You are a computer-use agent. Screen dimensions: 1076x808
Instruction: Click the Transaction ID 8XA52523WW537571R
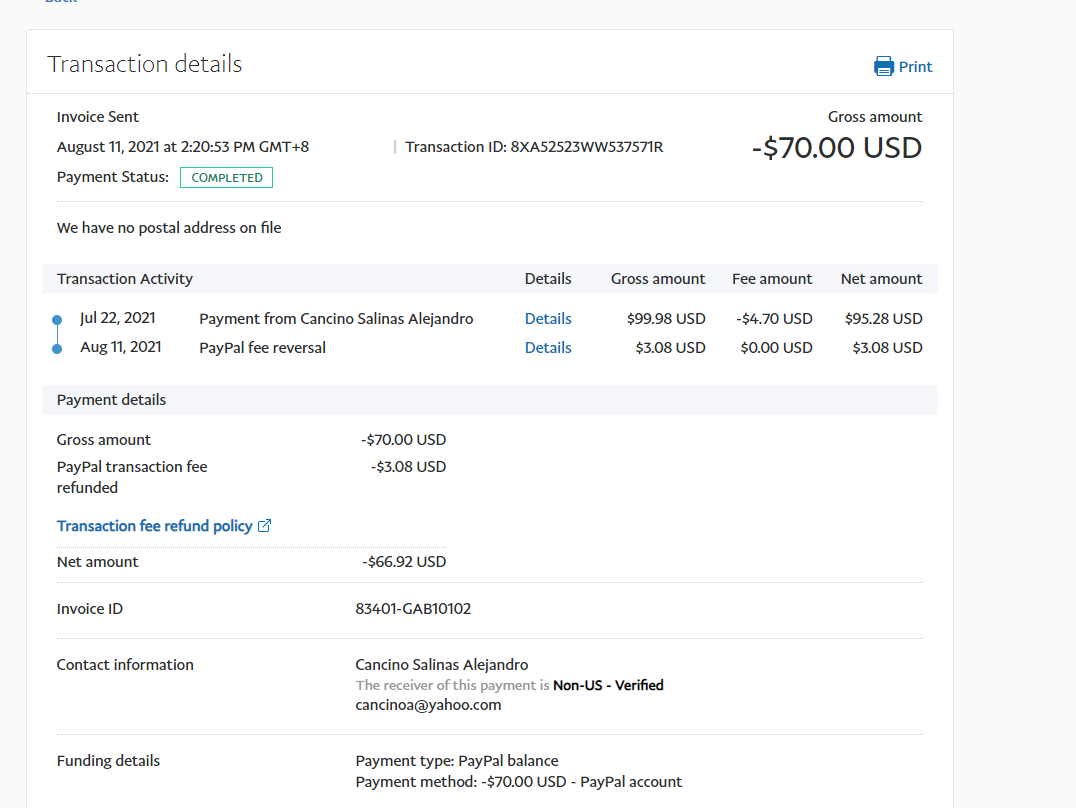(x=586, y=147)
